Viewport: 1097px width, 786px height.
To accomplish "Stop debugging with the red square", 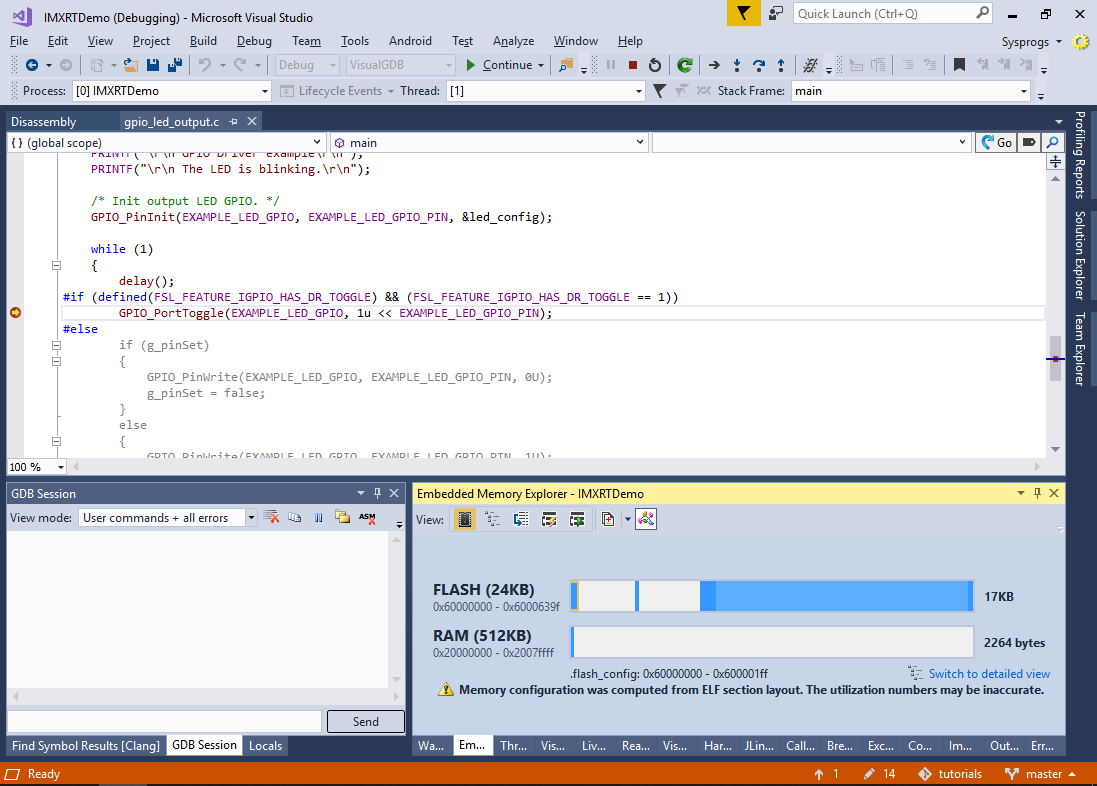I will point(632,65).
